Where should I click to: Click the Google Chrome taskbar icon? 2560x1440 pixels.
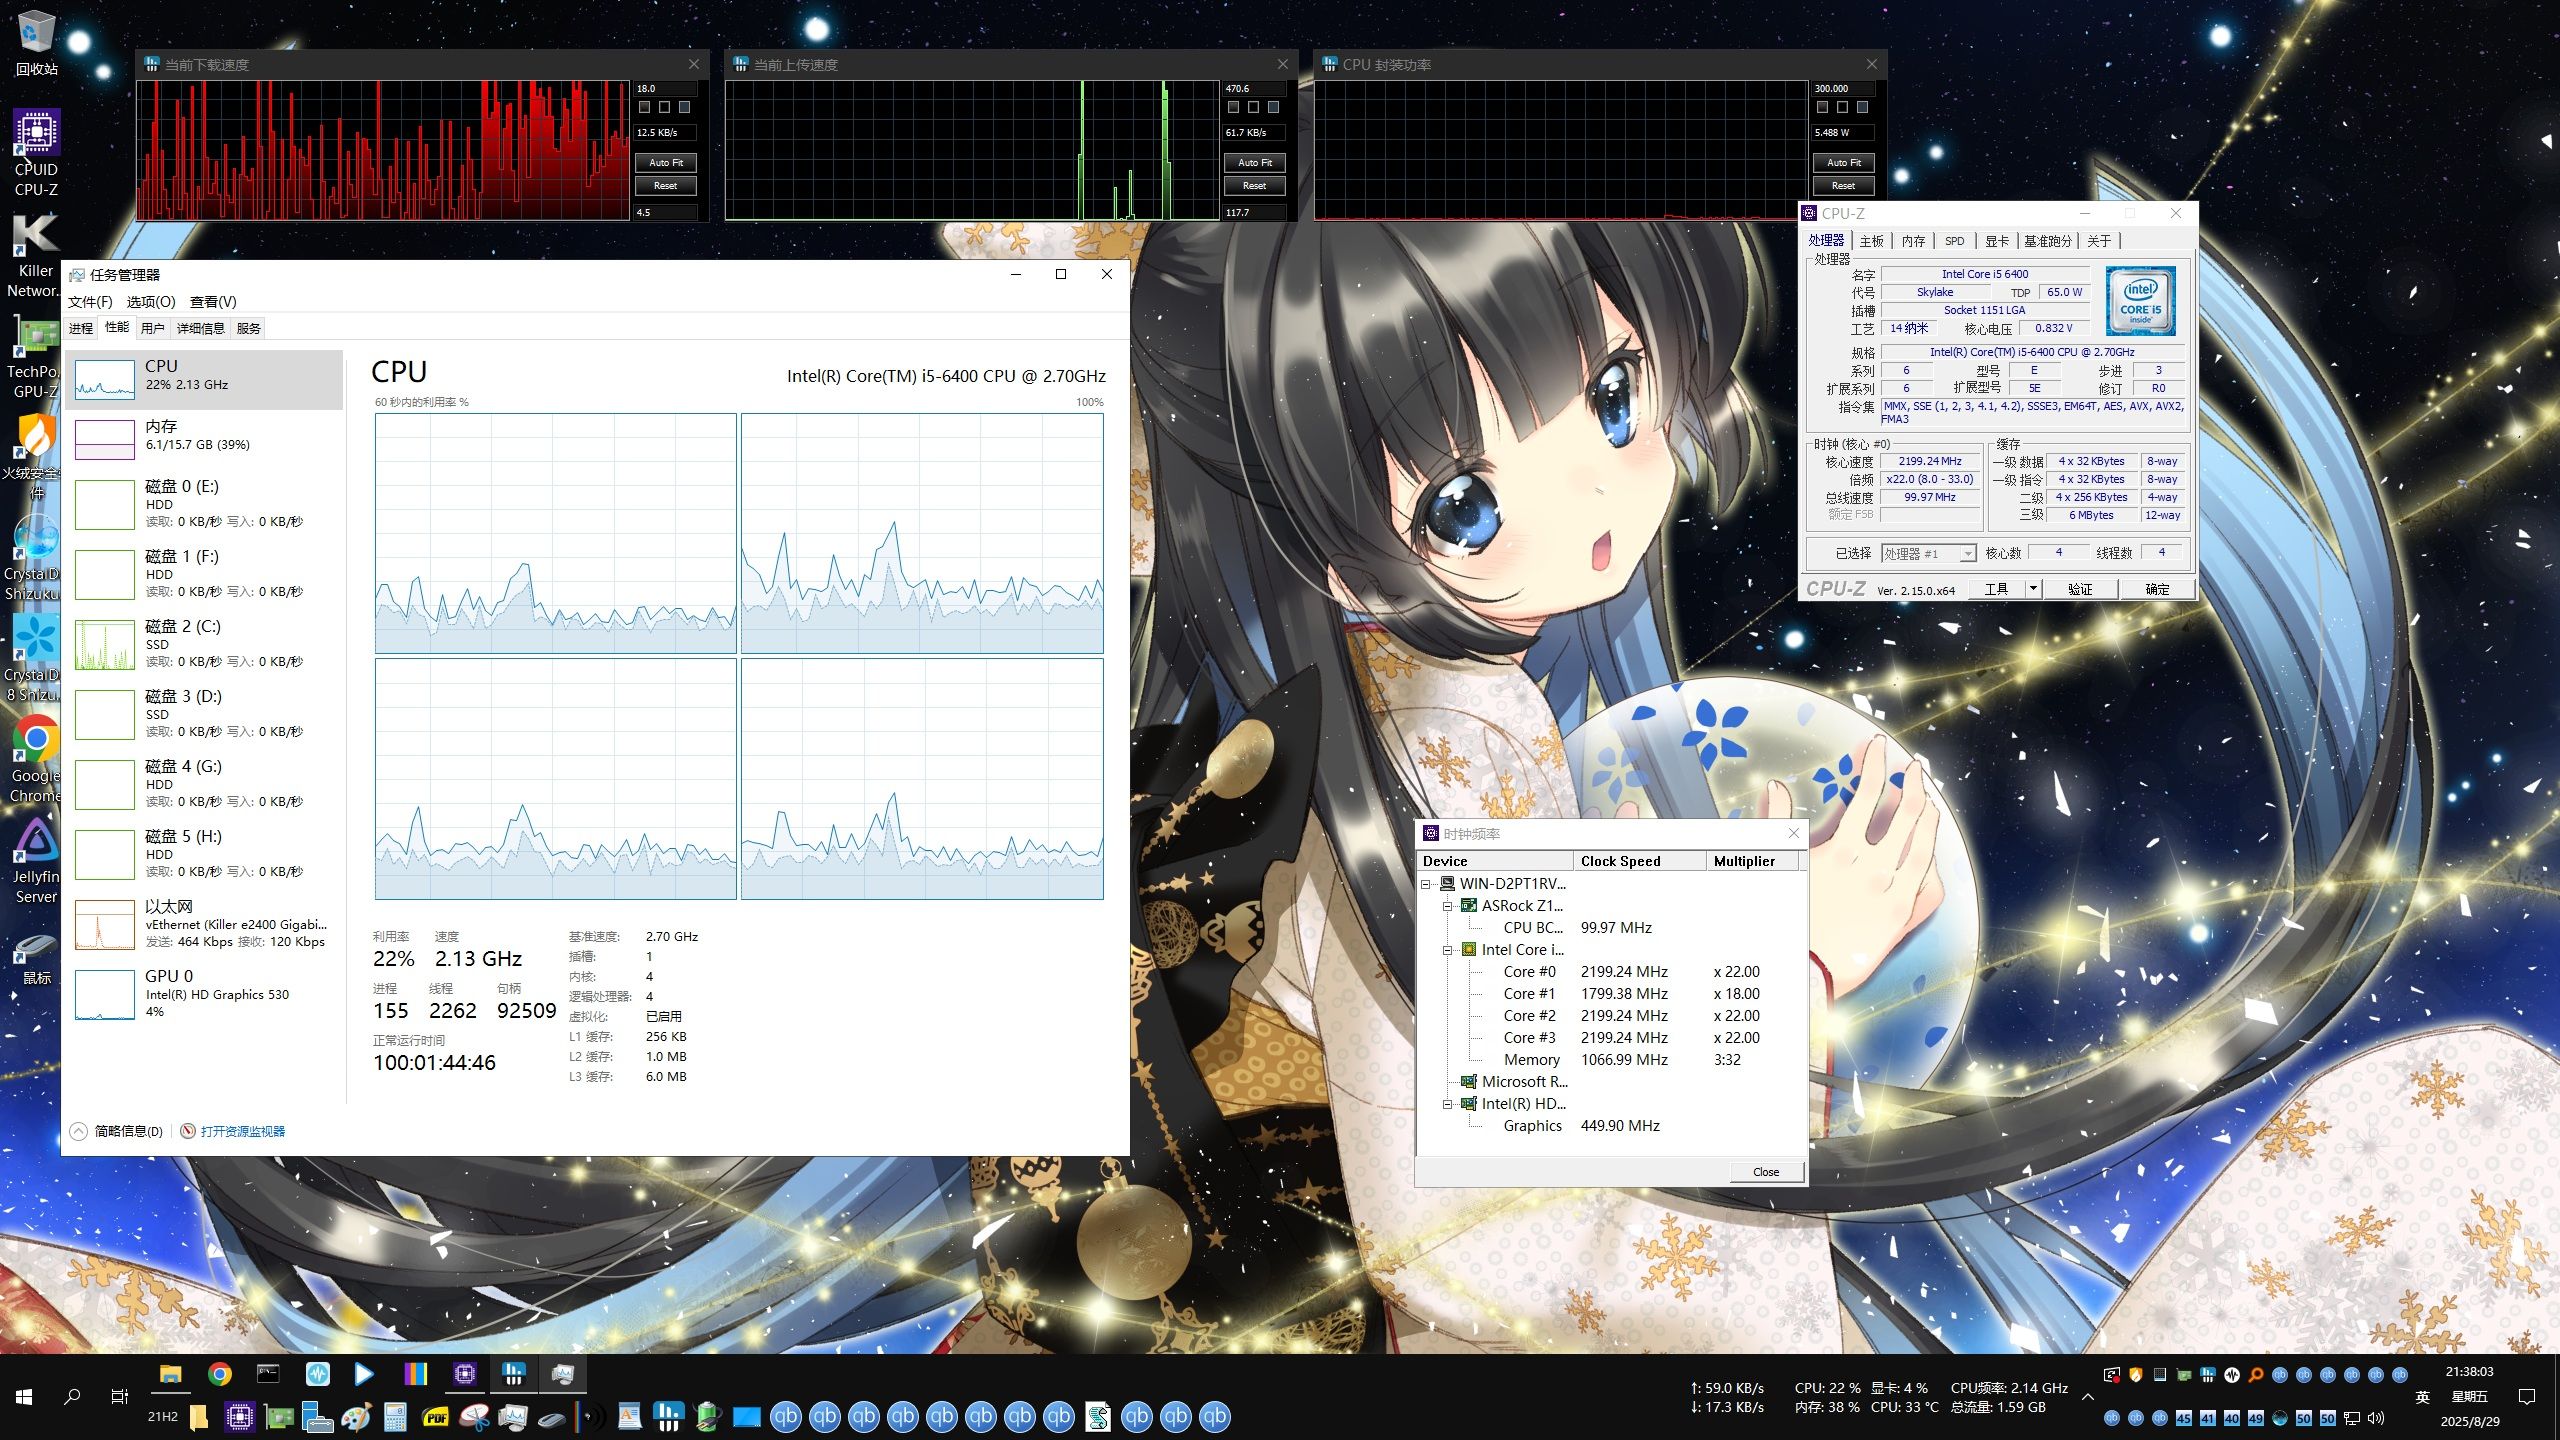pyautogui.click(x=219, y=1374)
